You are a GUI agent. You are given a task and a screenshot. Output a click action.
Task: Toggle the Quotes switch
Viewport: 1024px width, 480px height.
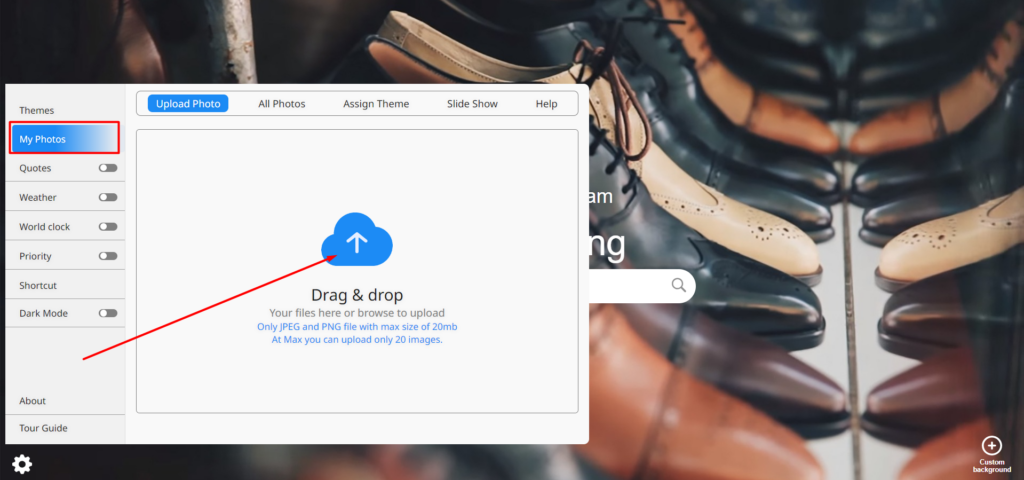point(107,168)
